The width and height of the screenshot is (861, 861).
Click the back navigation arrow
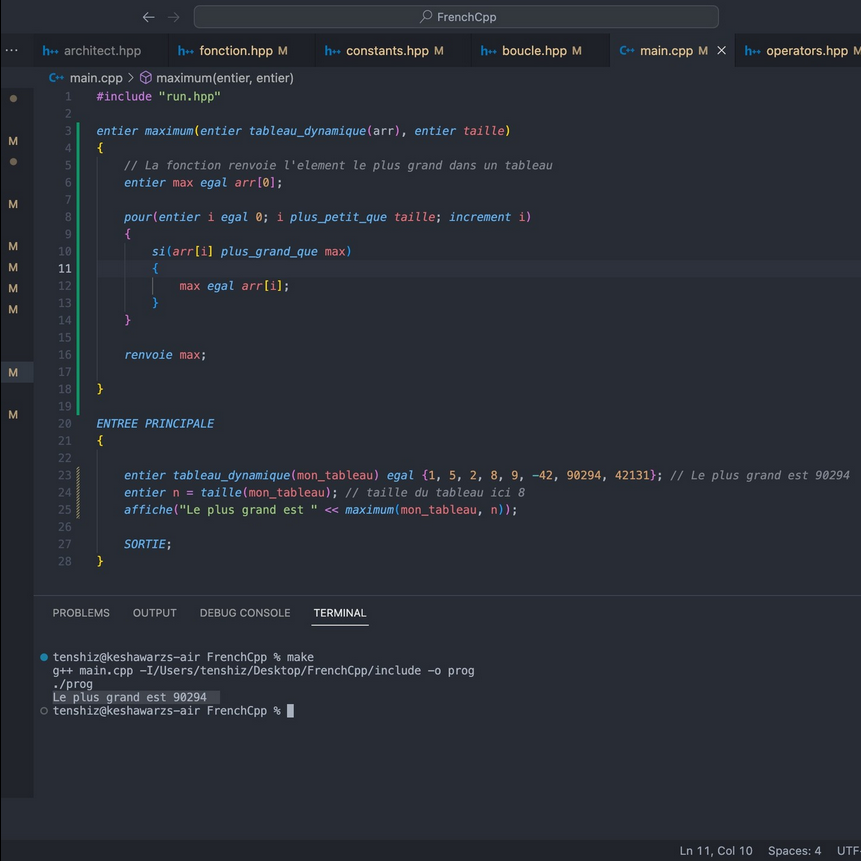click(x=149, y=17)
